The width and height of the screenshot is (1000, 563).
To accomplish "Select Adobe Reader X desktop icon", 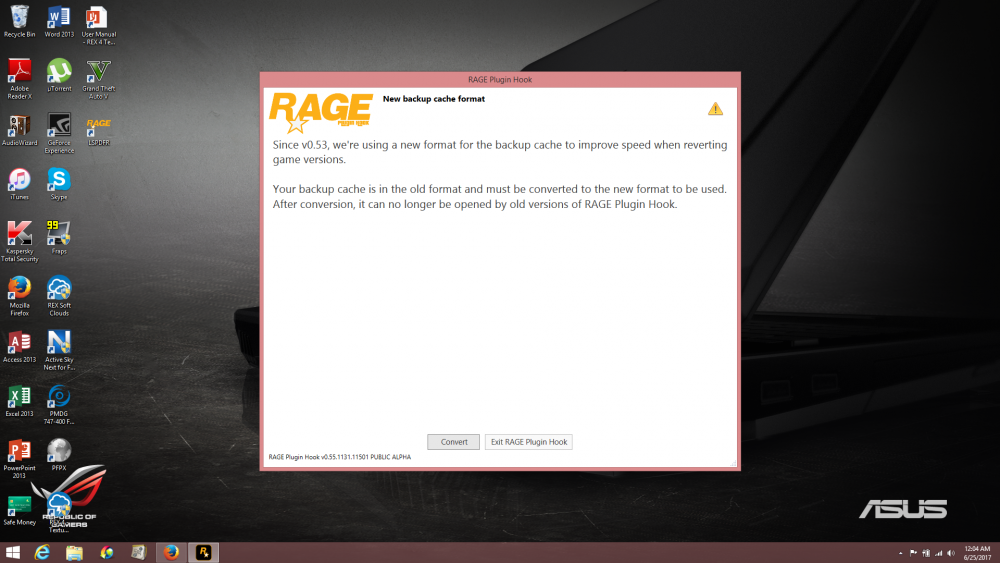I will (19, 79).
